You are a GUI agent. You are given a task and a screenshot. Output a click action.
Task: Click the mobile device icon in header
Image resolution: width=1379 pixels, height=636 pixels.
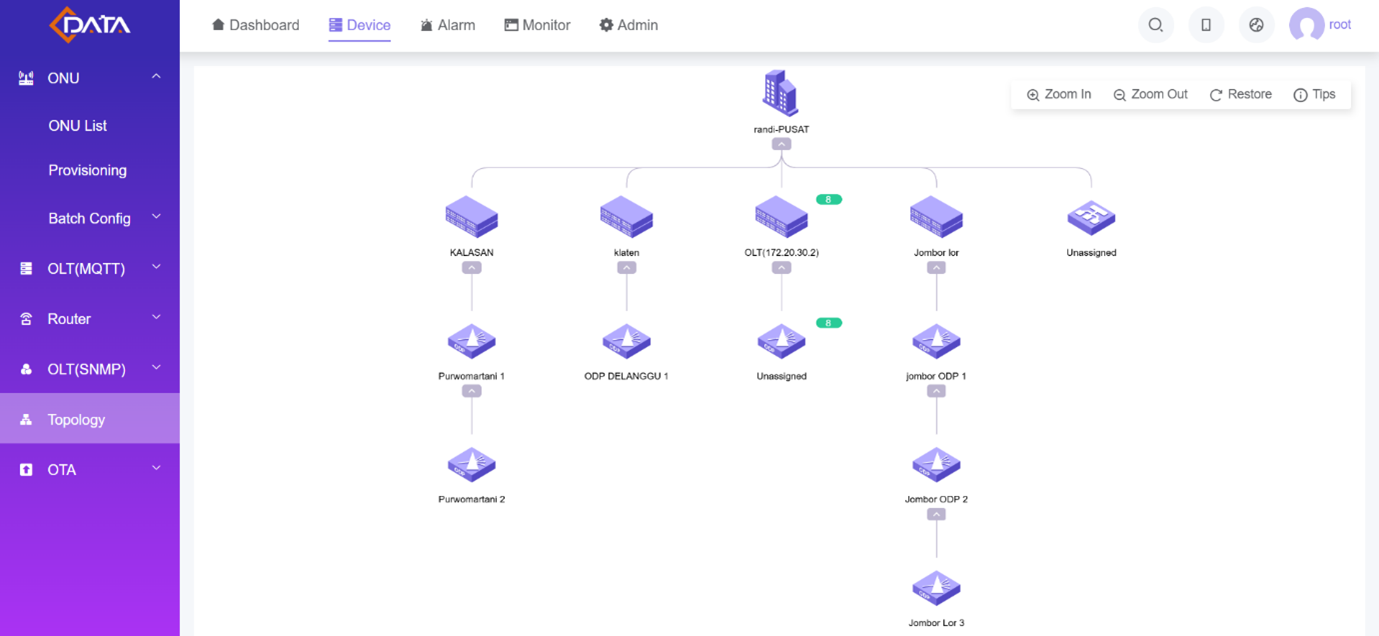[x=1206, y=25]
